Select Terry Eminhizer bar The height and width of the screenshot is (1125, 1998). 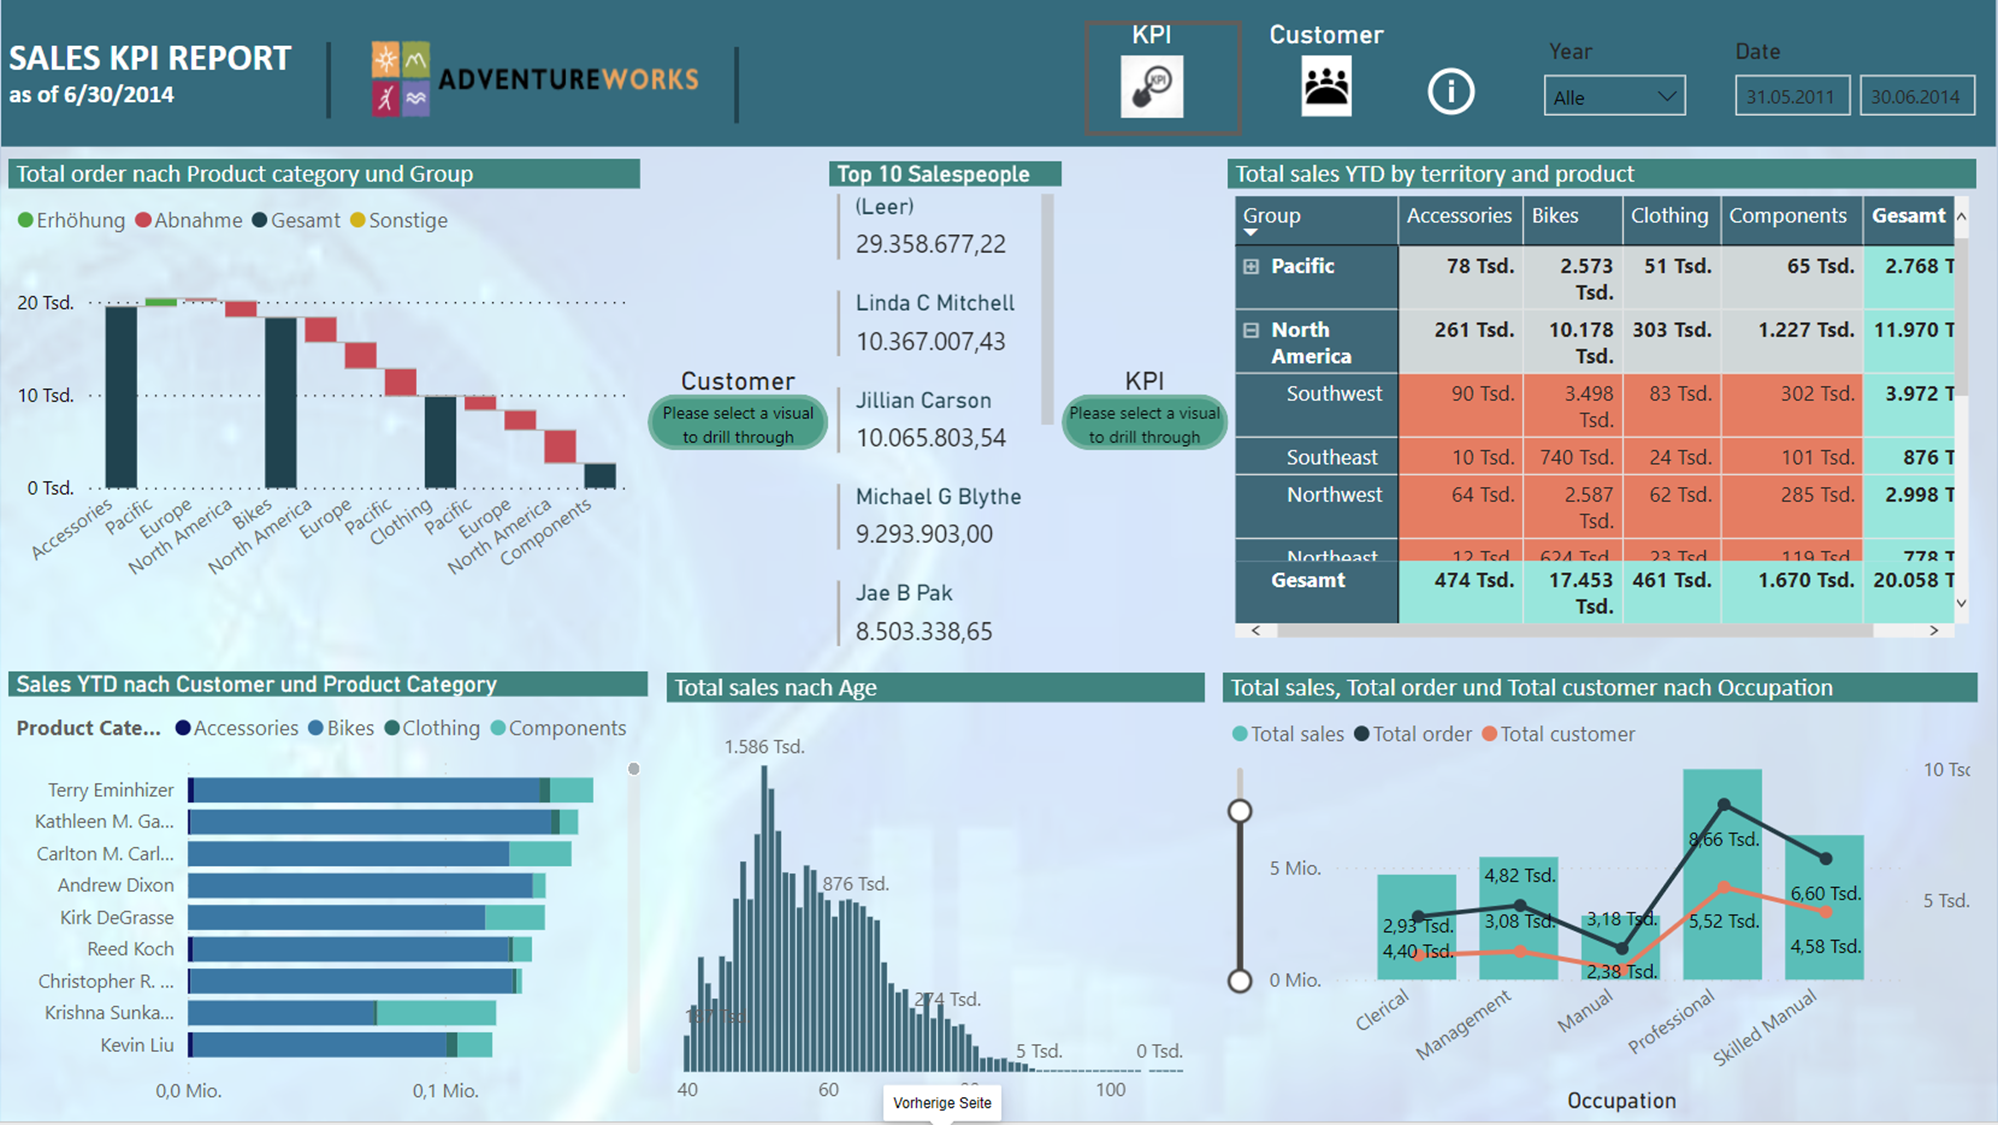tap(391, 790)
